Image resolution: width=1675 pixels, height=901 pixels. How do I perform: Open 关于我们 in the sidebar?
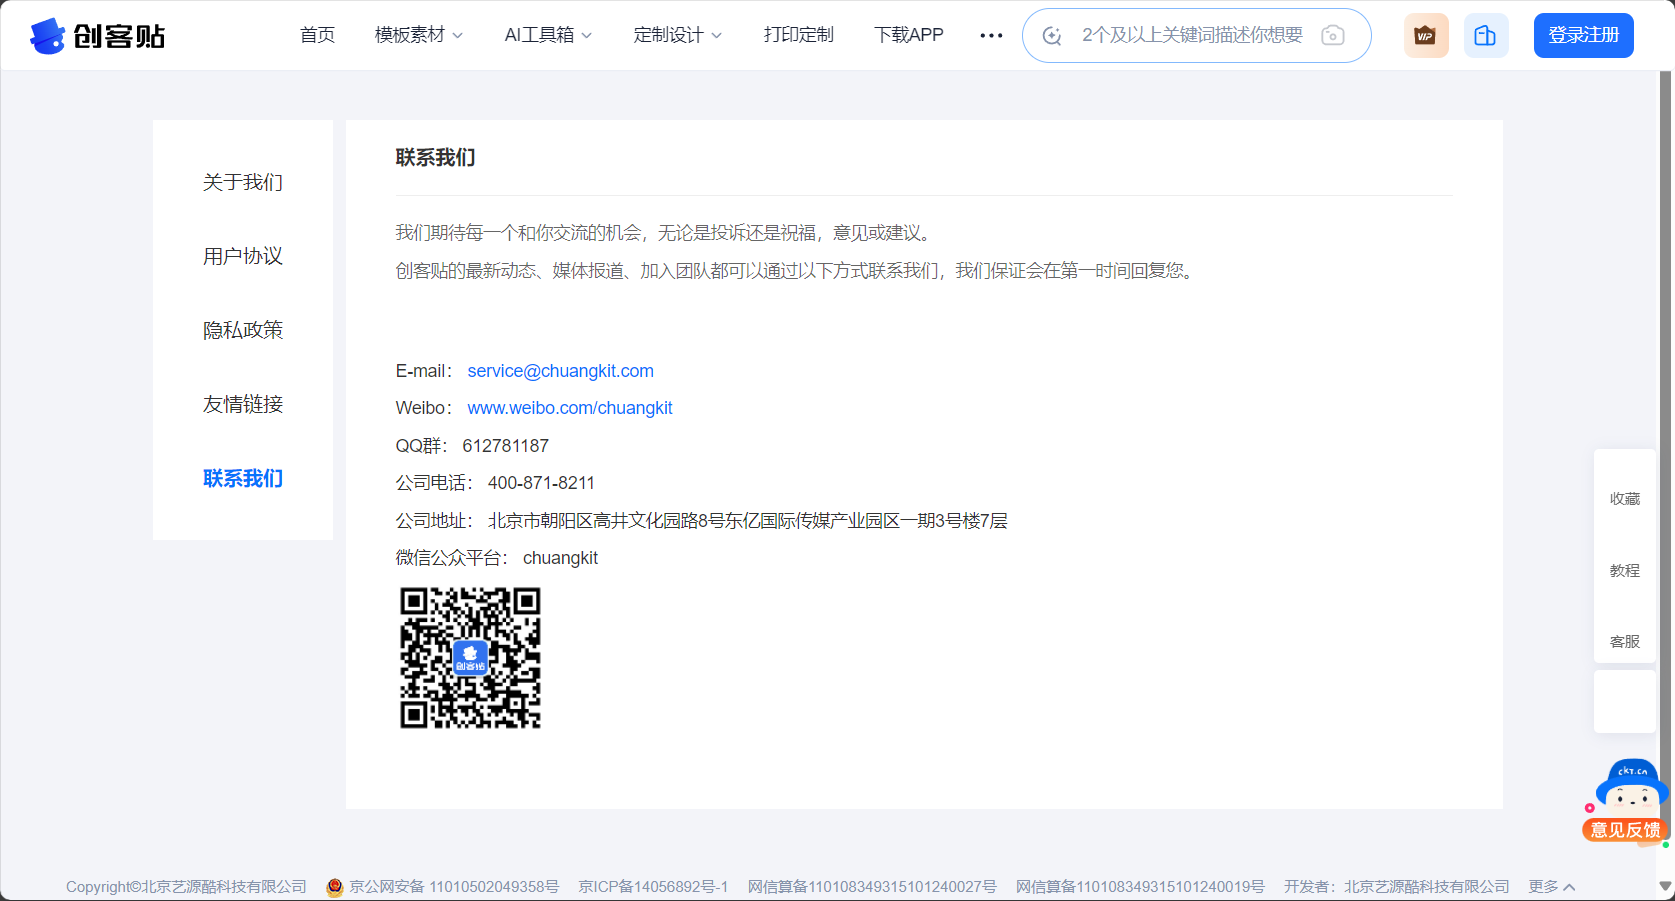click(243, 182)
